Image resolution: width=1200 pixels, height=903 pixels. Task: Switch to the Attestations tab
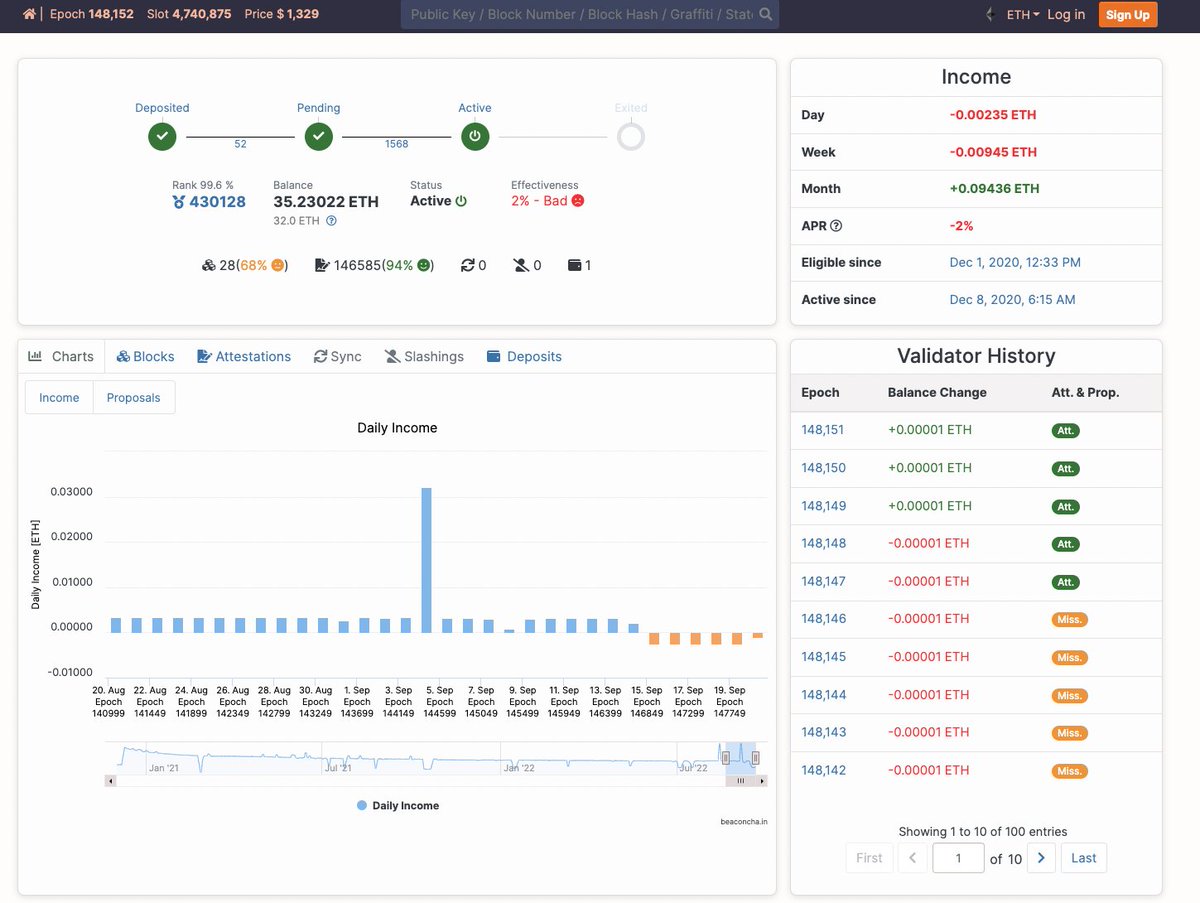click(244, 356)
